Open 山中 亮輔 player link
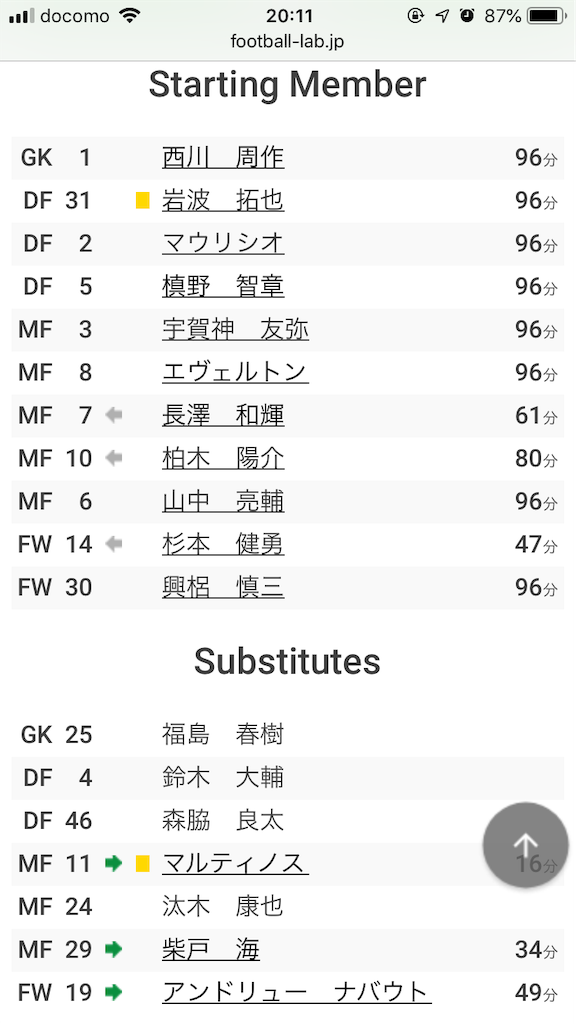This screenshot has width=576, height=1024. (223, 501)
